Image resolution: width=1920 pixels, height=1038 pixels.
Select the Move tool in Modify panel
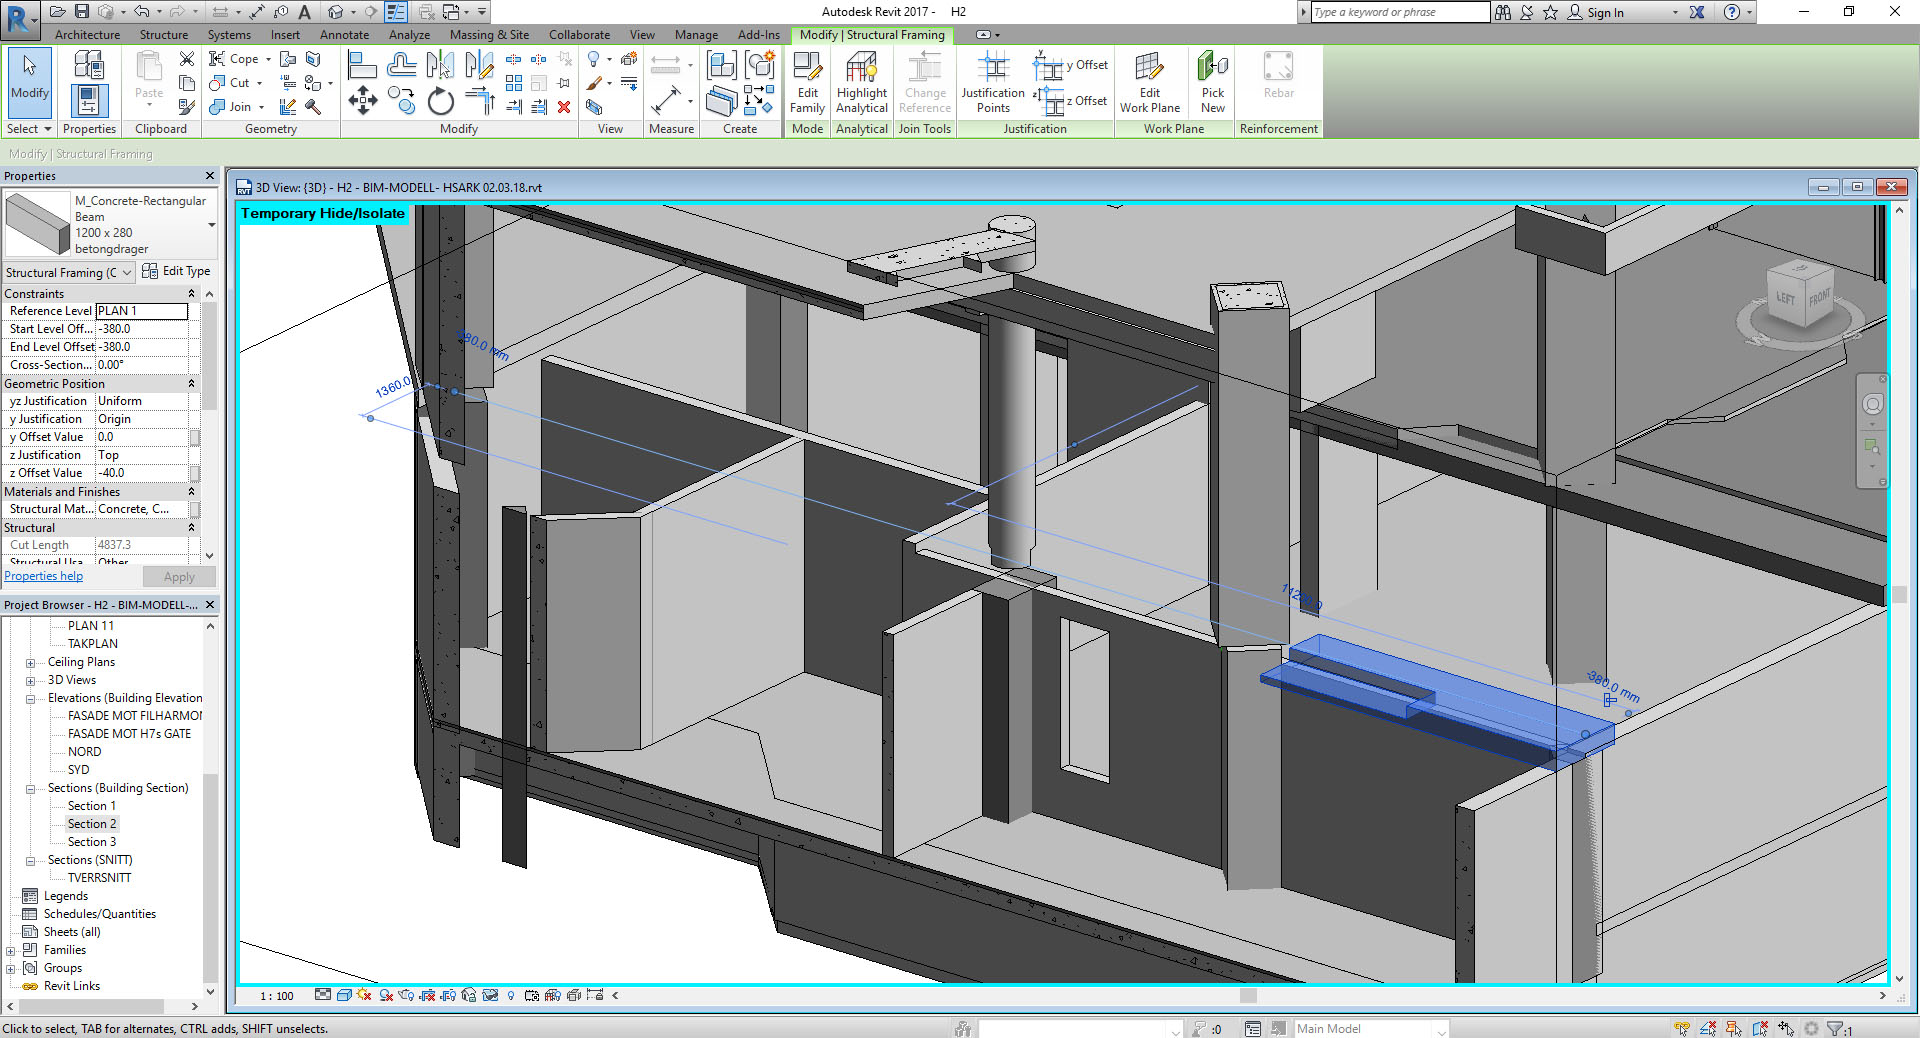[x=362, y=100]
